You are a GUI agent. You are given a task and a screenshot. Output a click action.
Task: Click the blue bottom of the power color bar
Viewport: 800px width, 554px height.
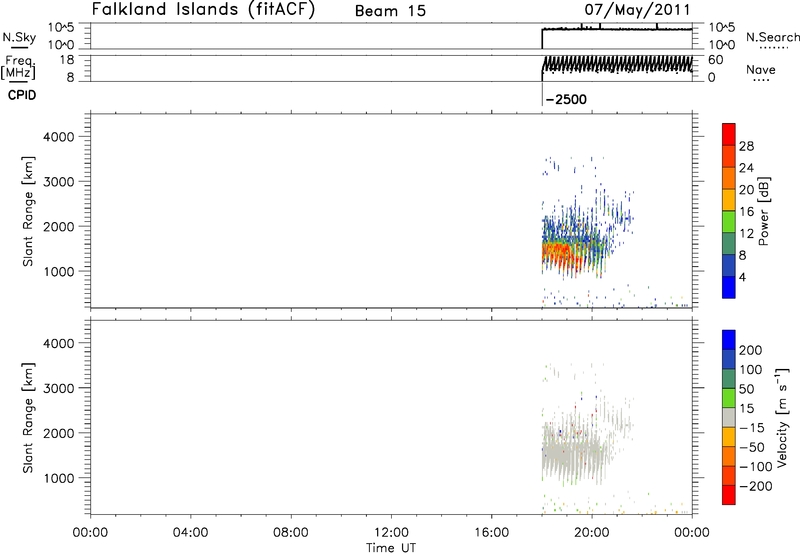[729, 287]
